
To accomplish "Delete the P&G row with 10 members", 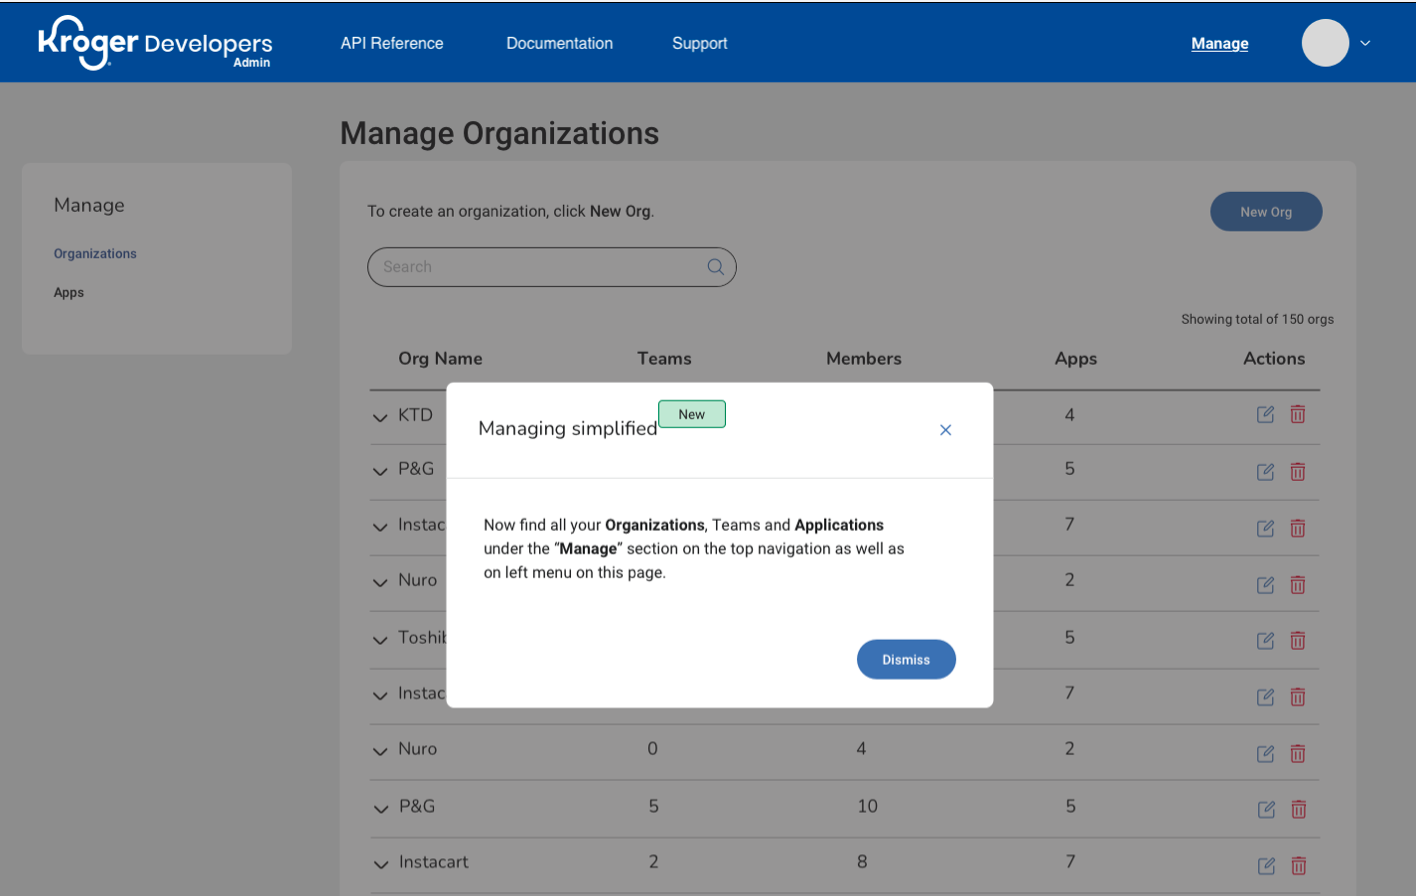I will (1299, 809).
